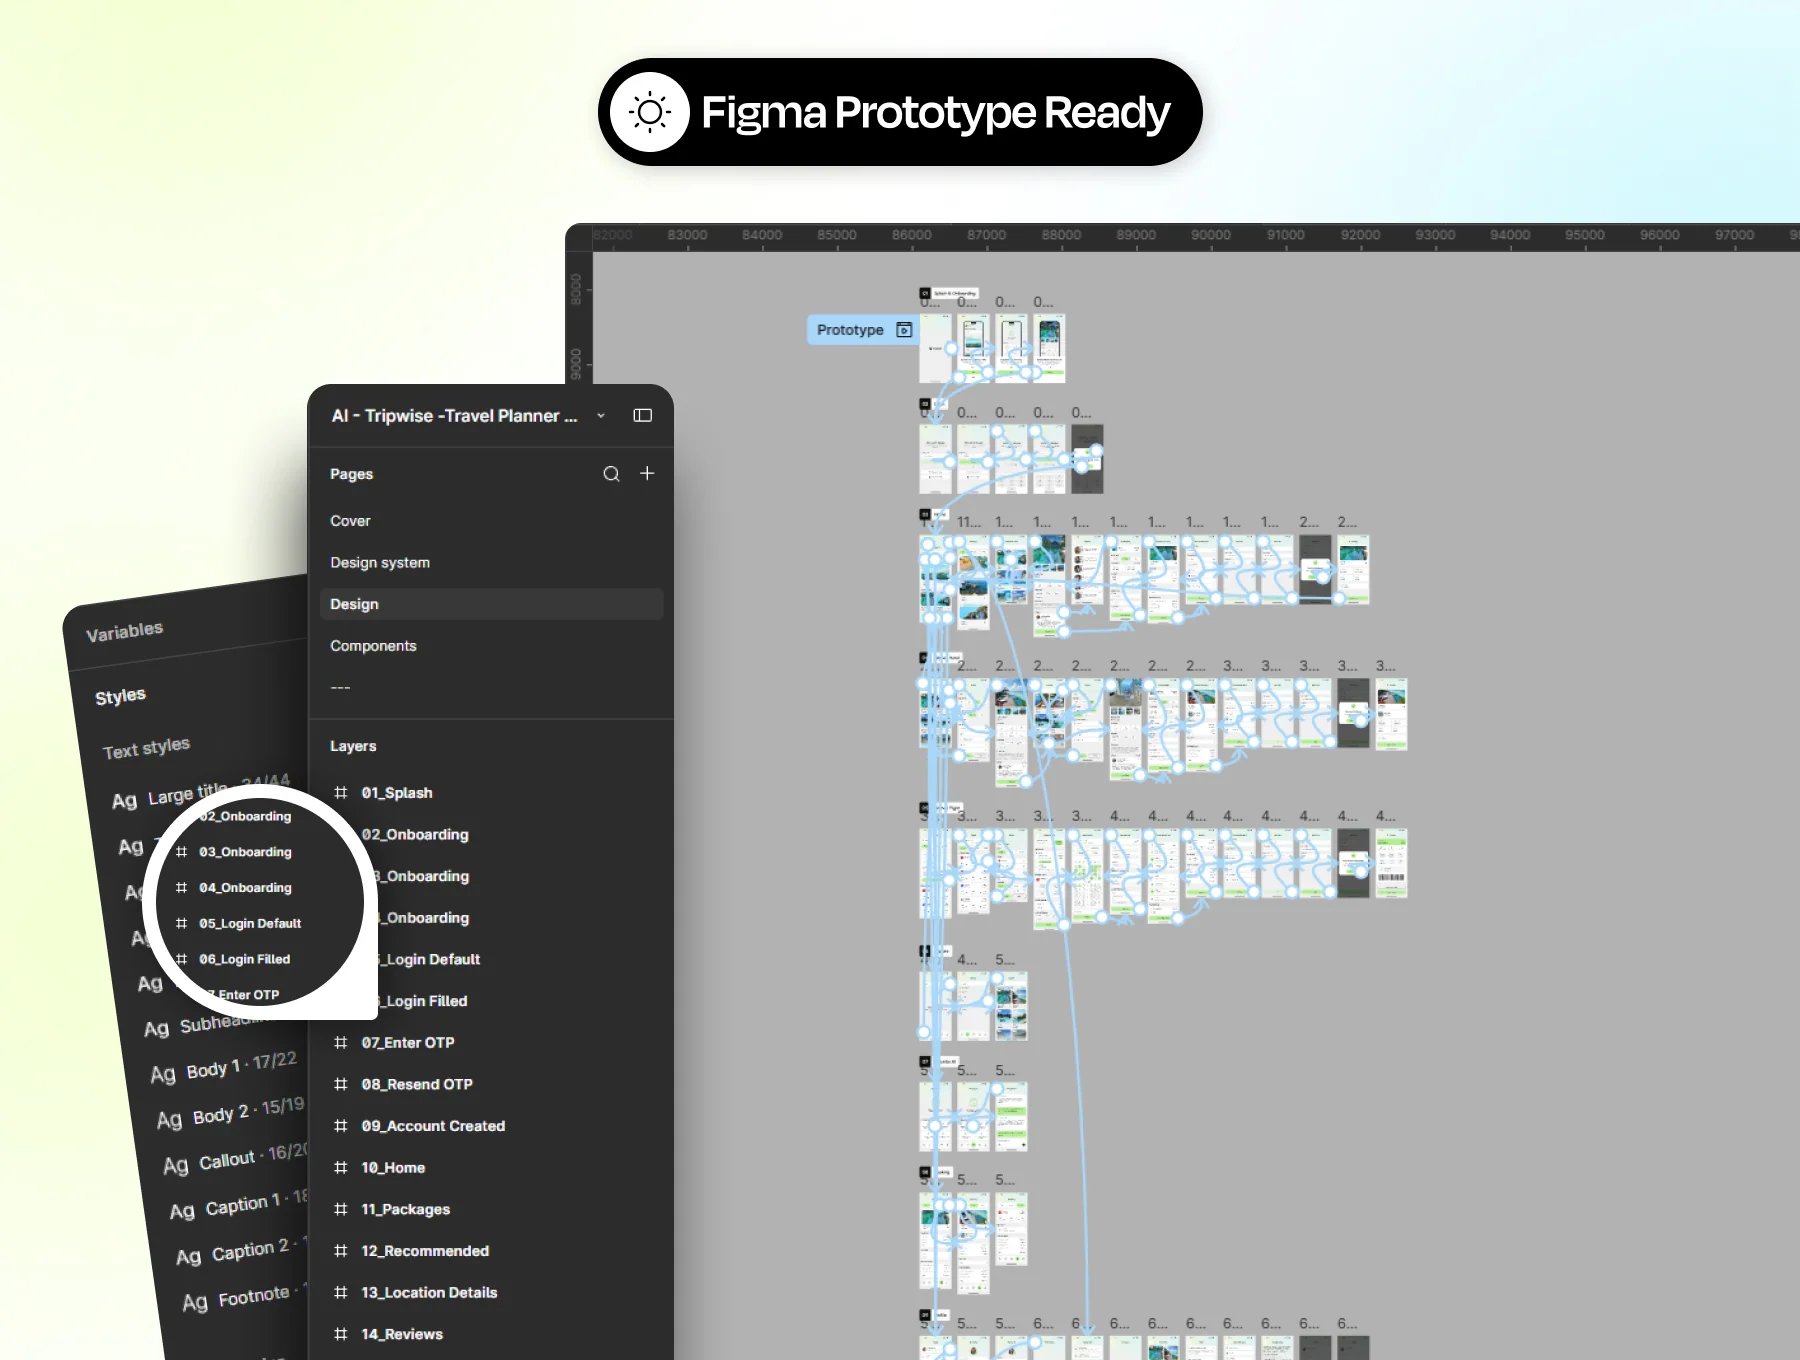Choose the Caption 2 text style
1800x1360 pixels.
coord(260,1248)
